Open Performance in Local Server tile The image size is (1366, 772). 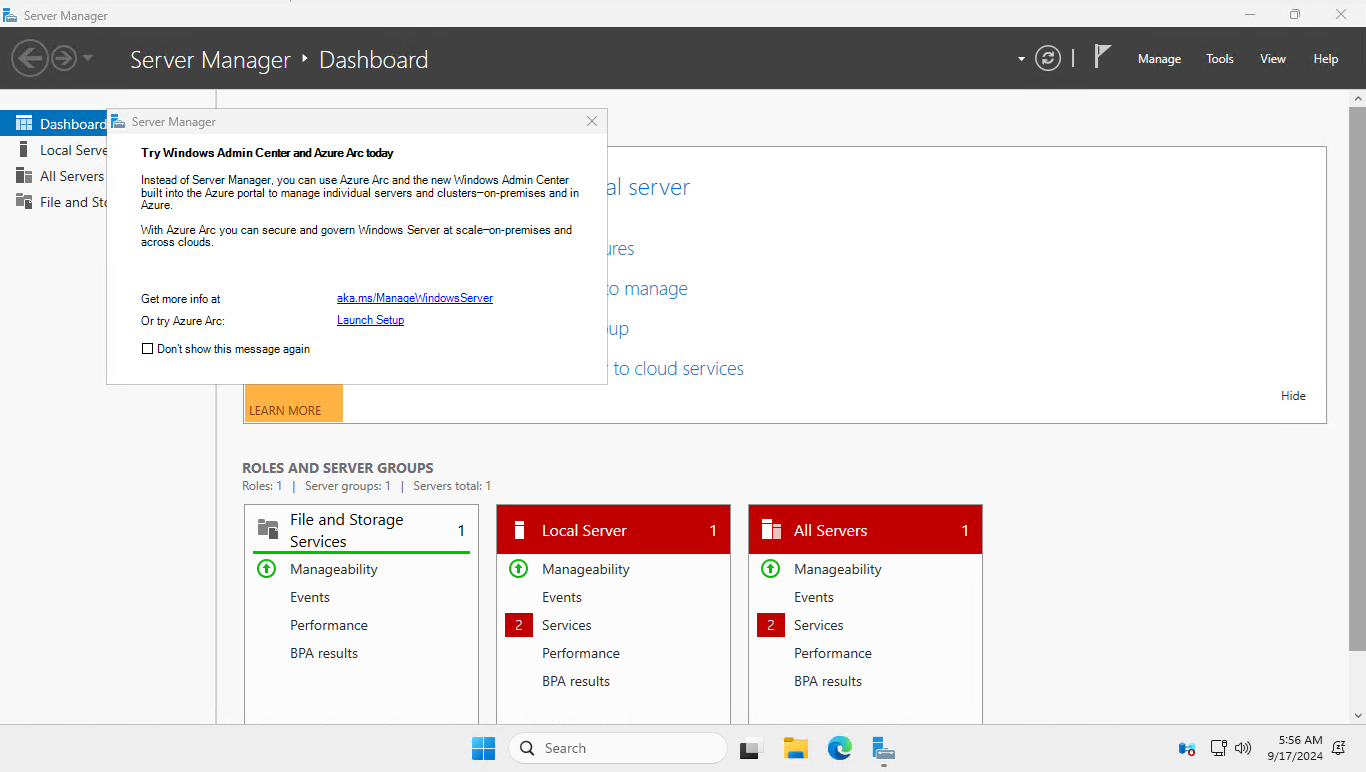[581, 653]
